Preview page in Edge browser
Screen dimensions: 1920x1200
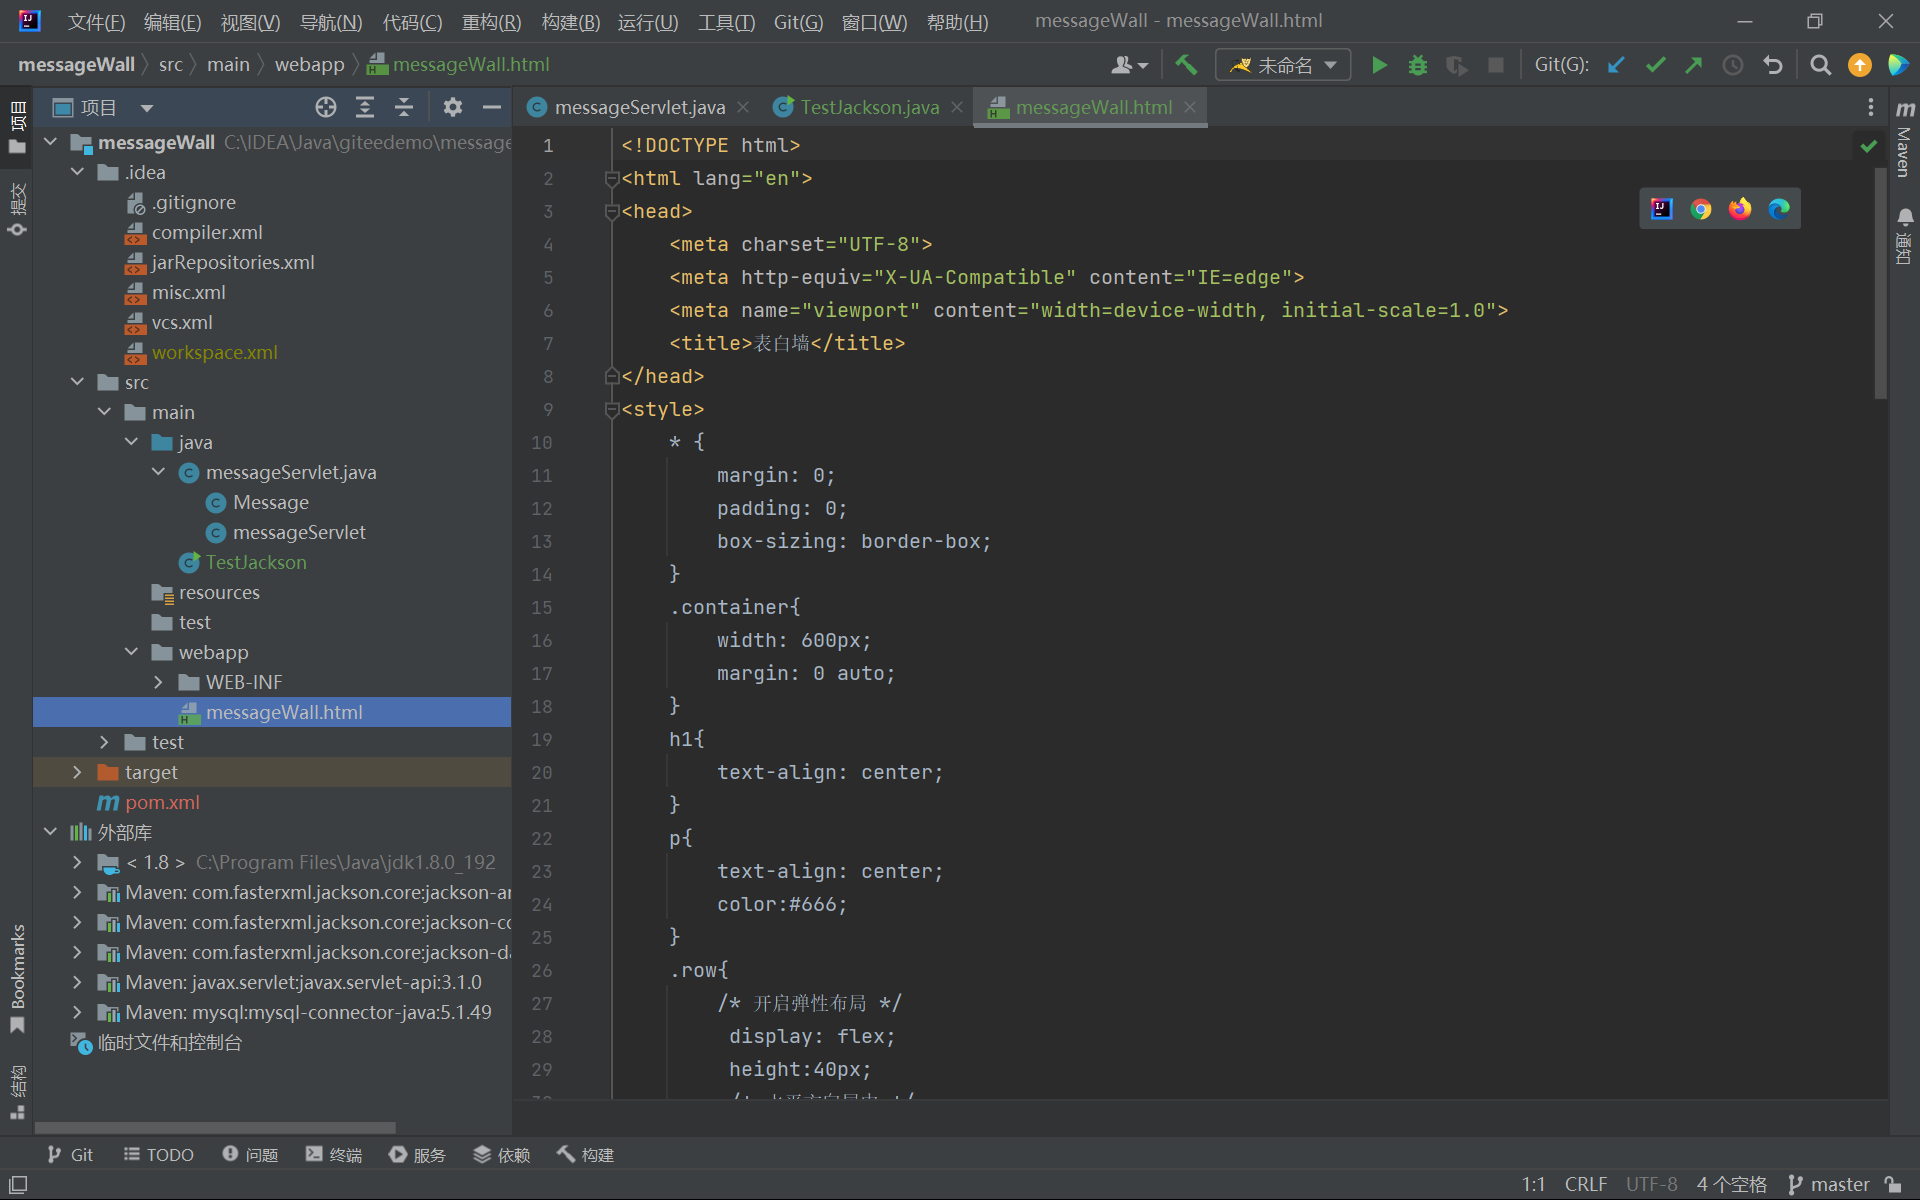[1779, 209]
